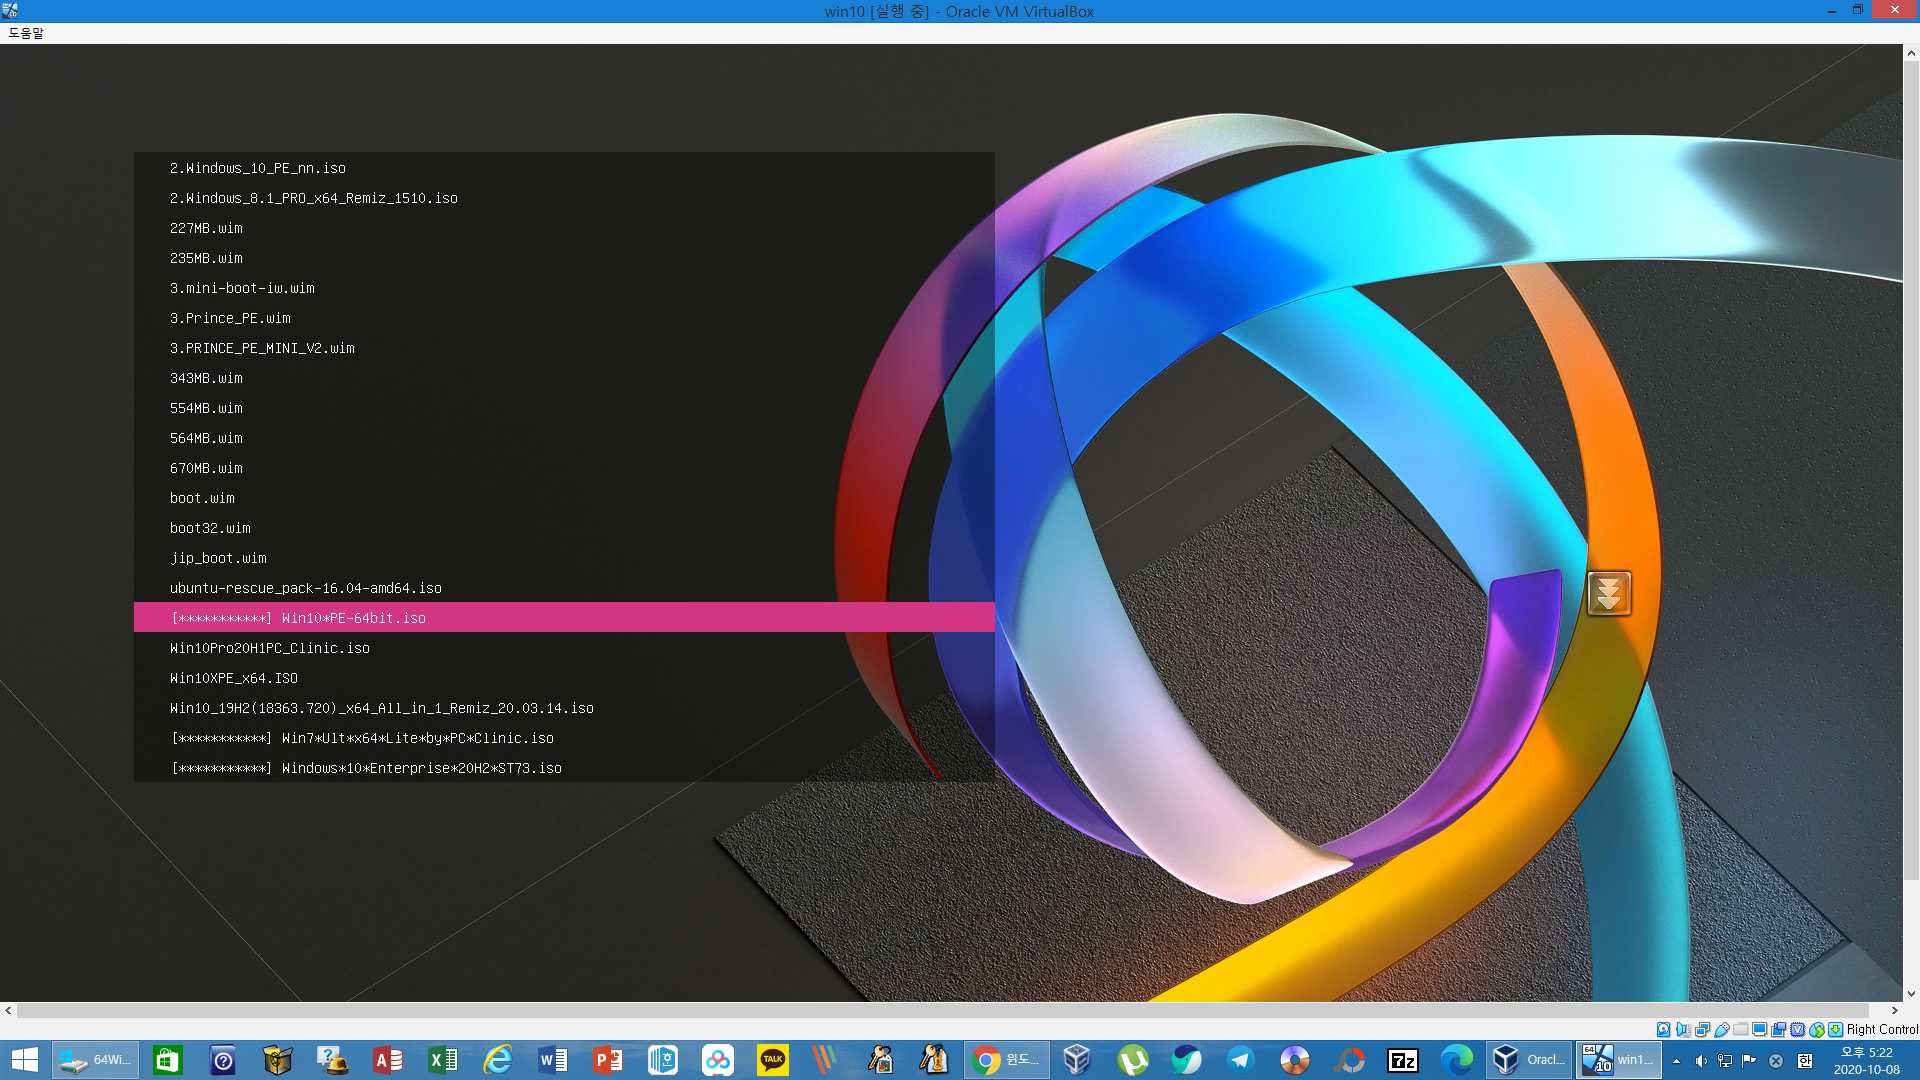Launch Microsoft Access from taskbar
Screen dimensions: 1920x1080
click(x=388, y=1060)
